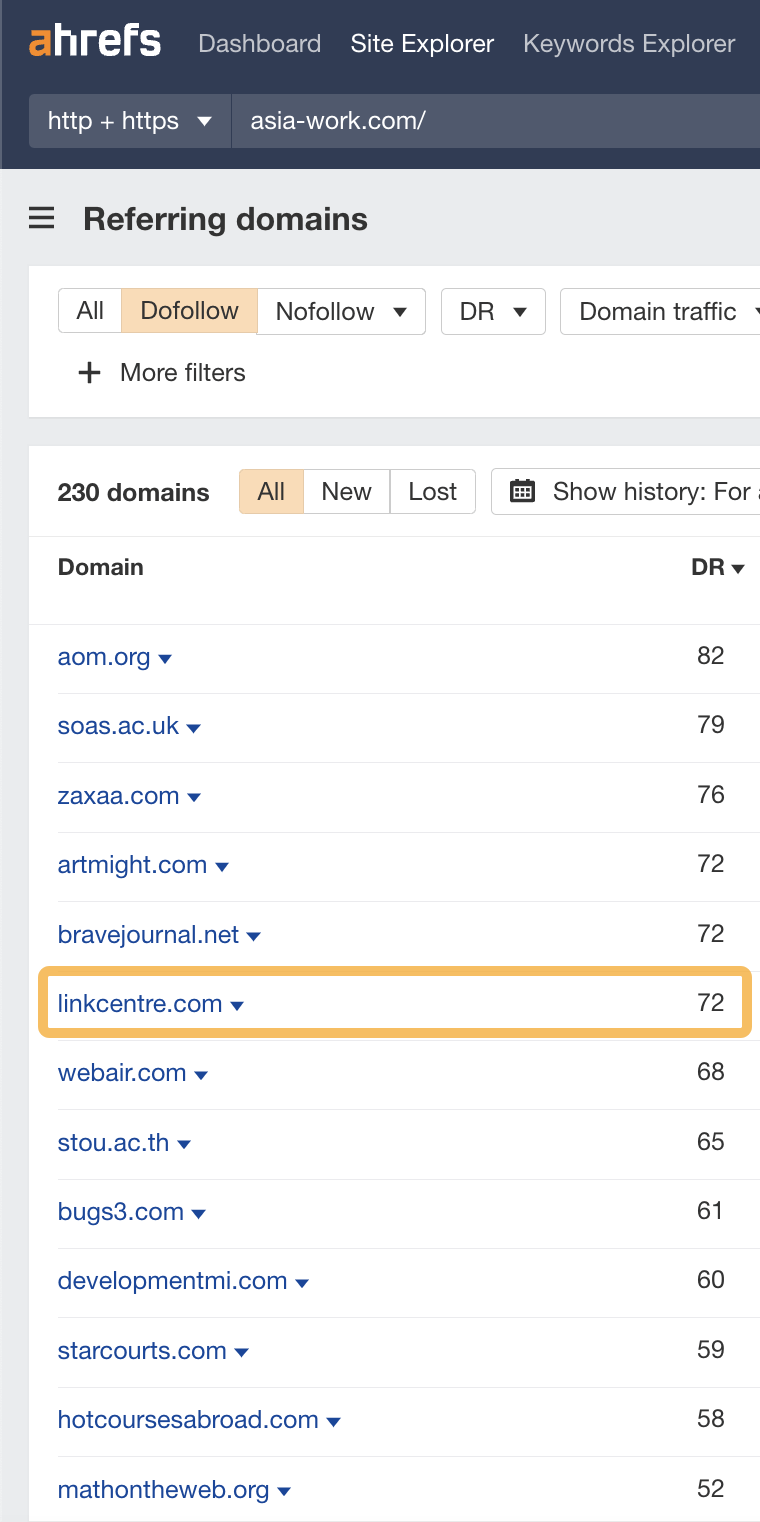Open the hamburger sidebar menu icon
760x1522 pixels.
click(41, 219)
